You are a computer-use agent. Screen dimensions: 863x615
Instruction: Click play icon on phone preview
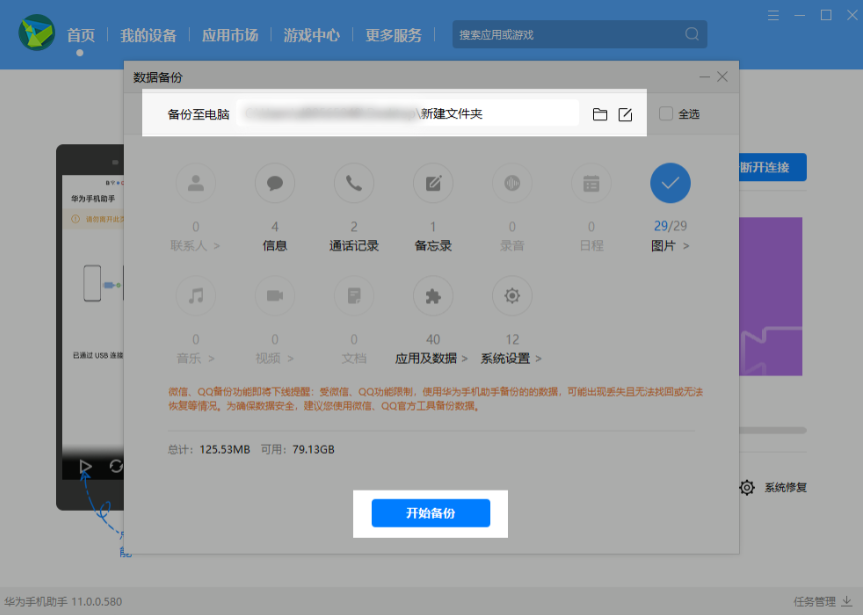pos(85,467)
